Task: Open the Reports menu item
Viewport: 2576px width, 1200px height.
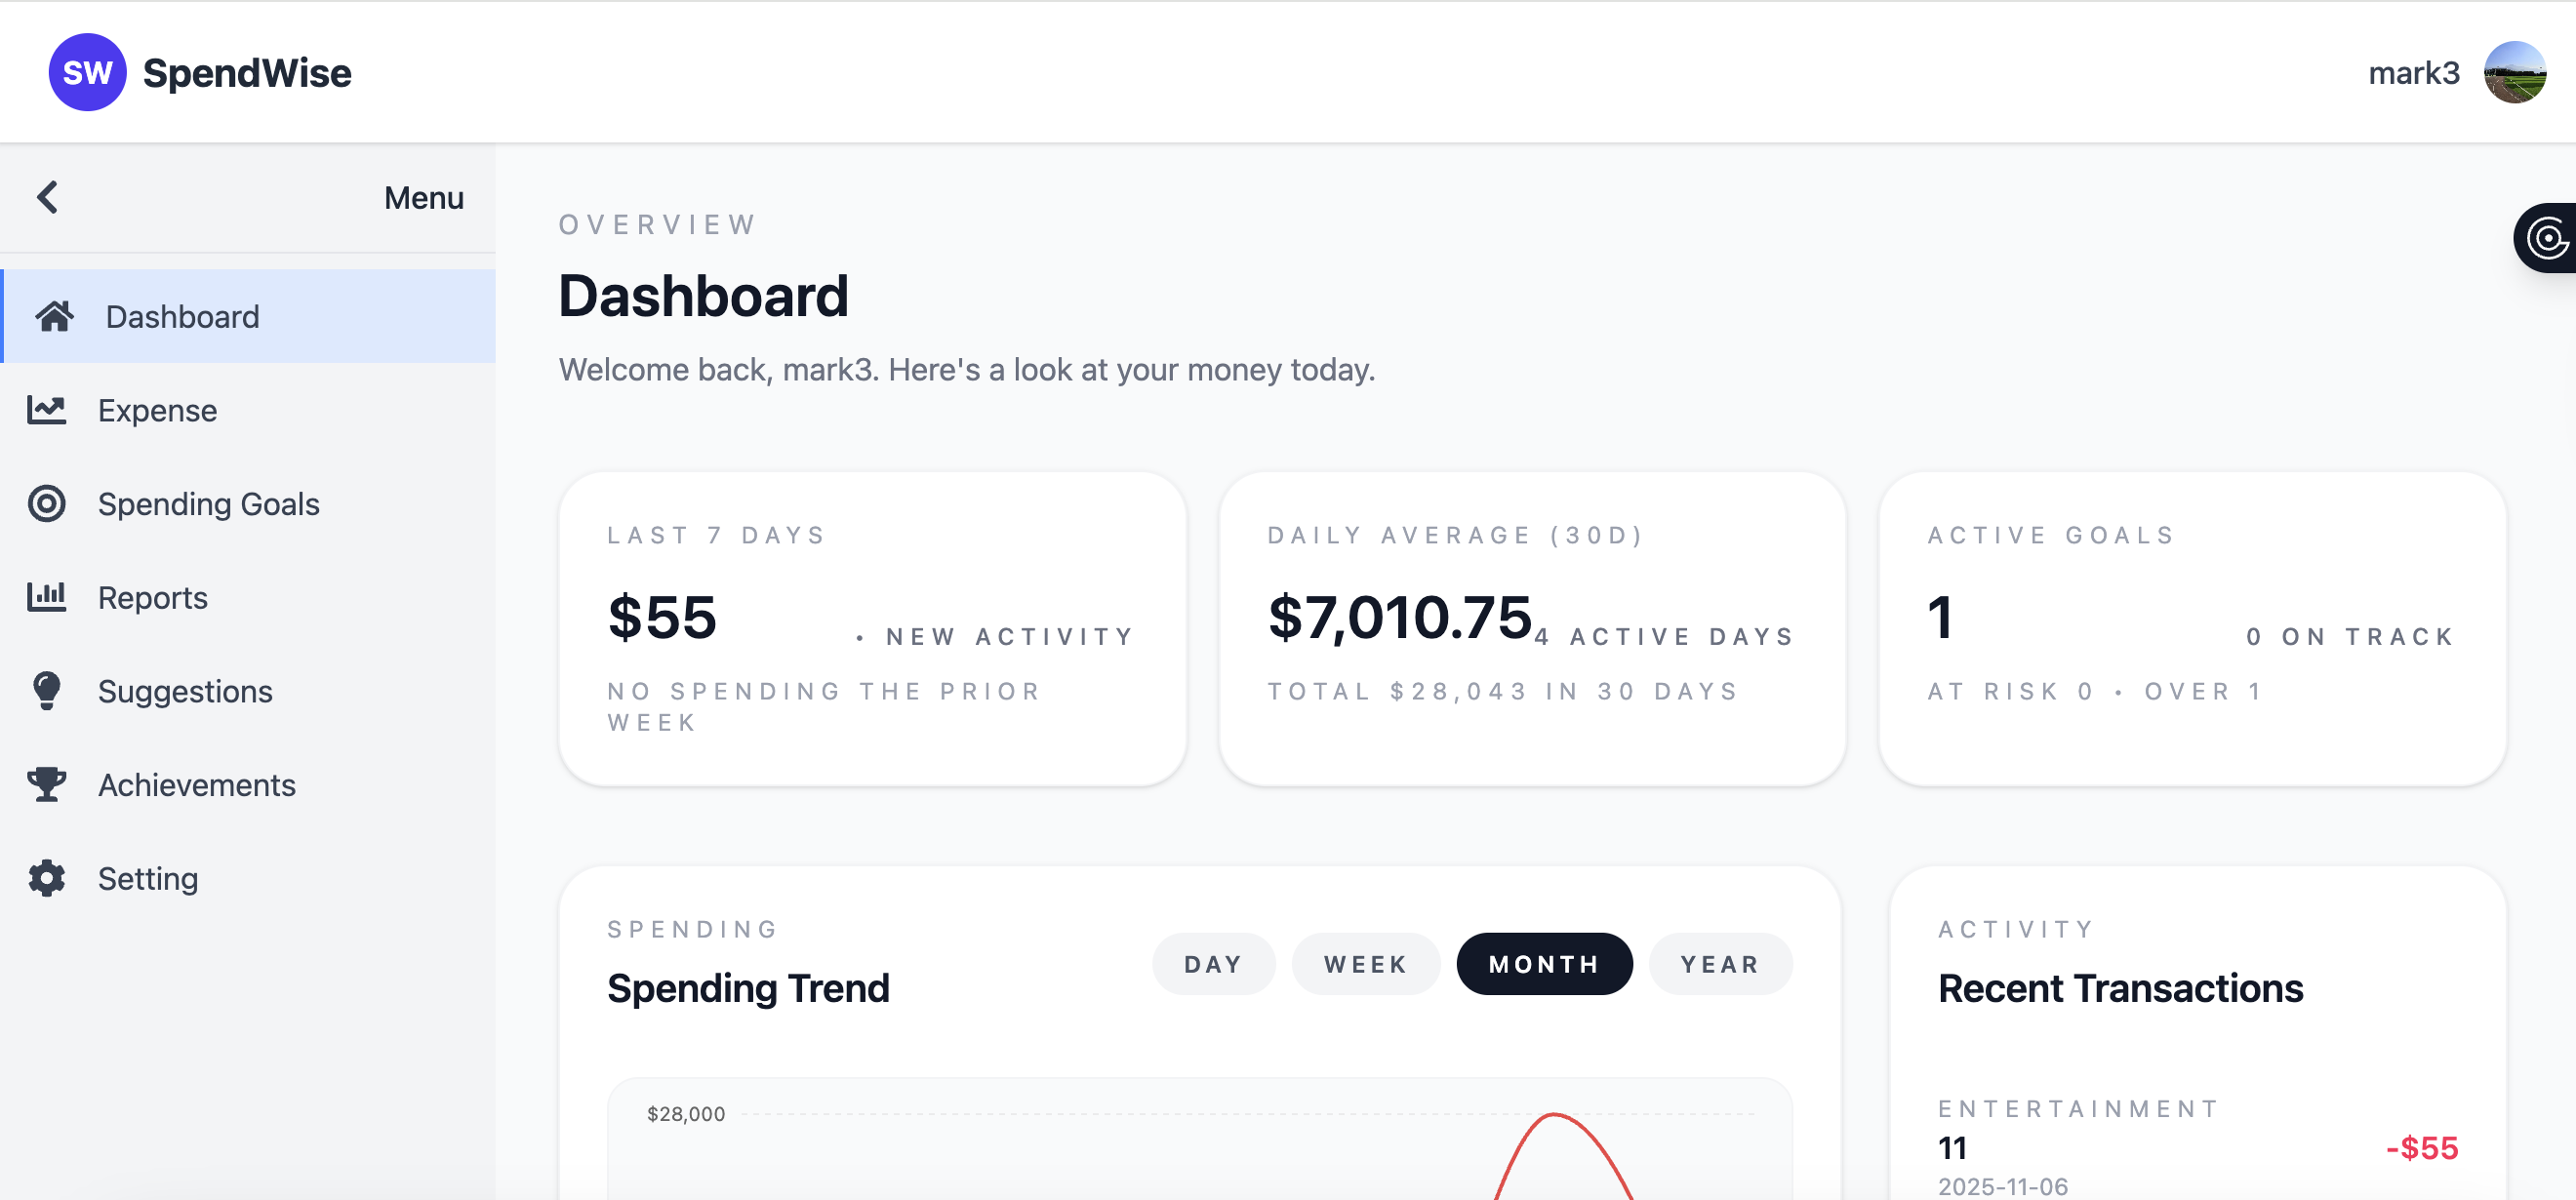Action: [152, 598]
